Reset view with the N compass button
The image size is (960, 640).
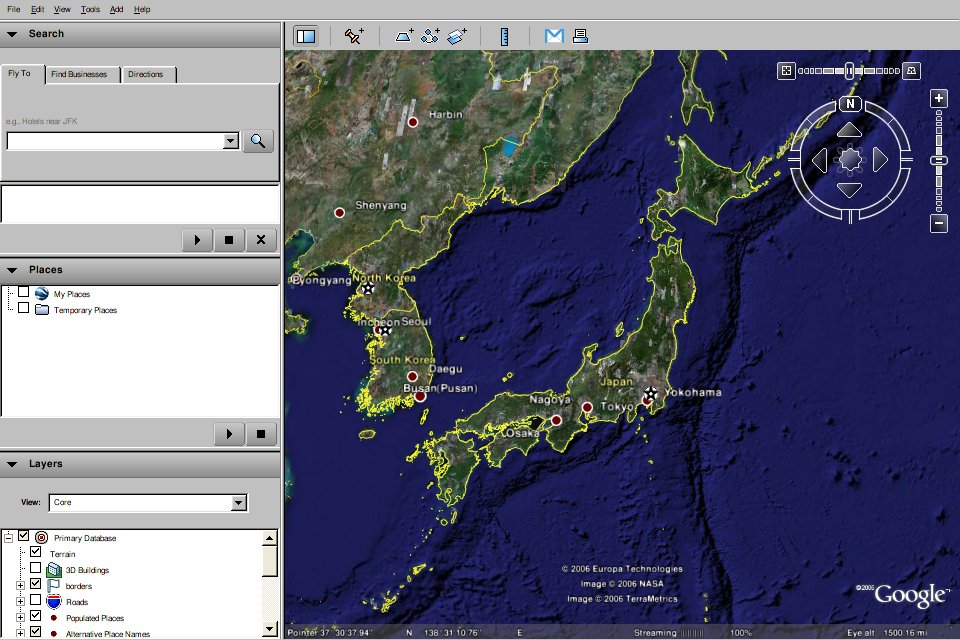click(850, 104)
